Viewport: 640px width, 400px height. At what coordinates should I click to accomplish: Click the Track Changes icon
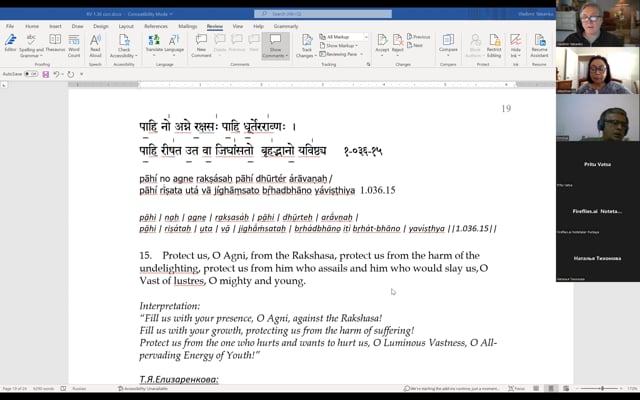tap(307, 41)
